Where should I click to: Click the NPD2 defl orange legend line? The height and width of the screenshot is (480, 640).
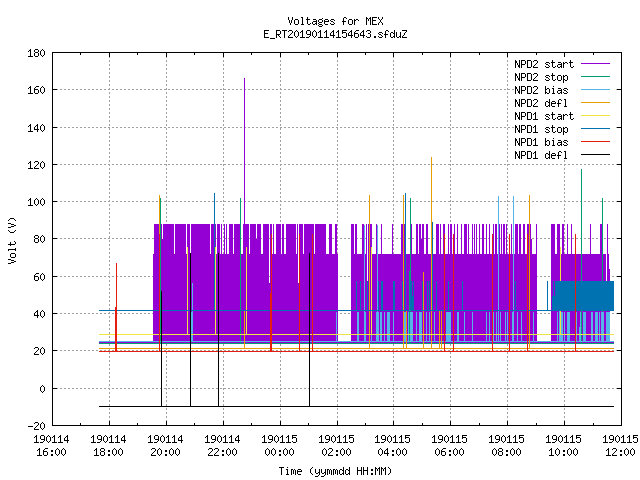[x=595, y=103]
